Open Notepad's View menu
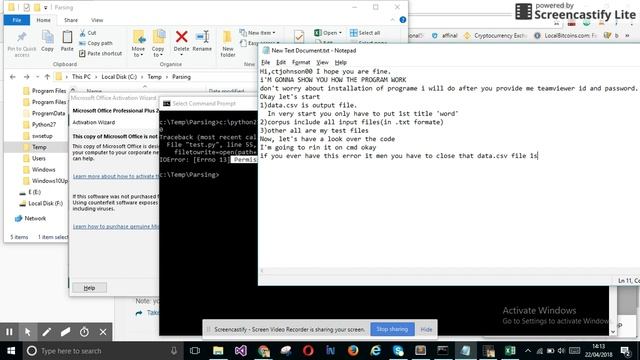 pyautogui.click(x=322, y=62)
